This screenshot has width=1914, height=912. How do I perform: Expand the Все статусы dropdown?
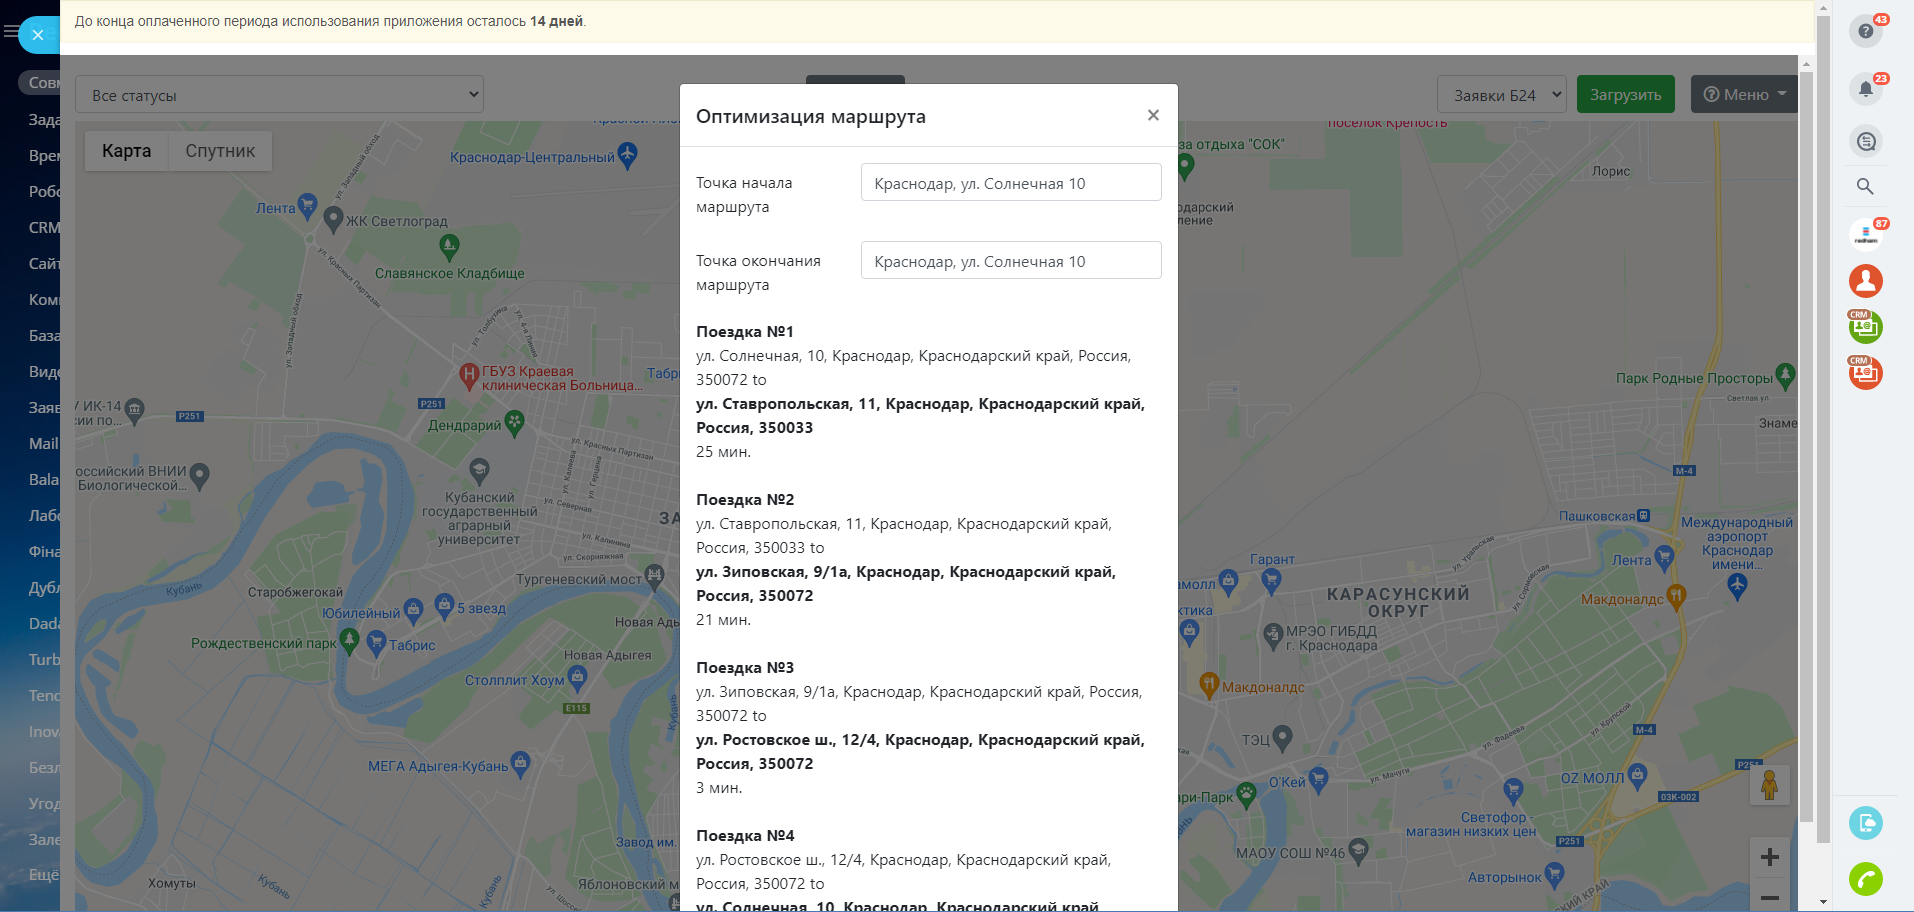point(279,95)
